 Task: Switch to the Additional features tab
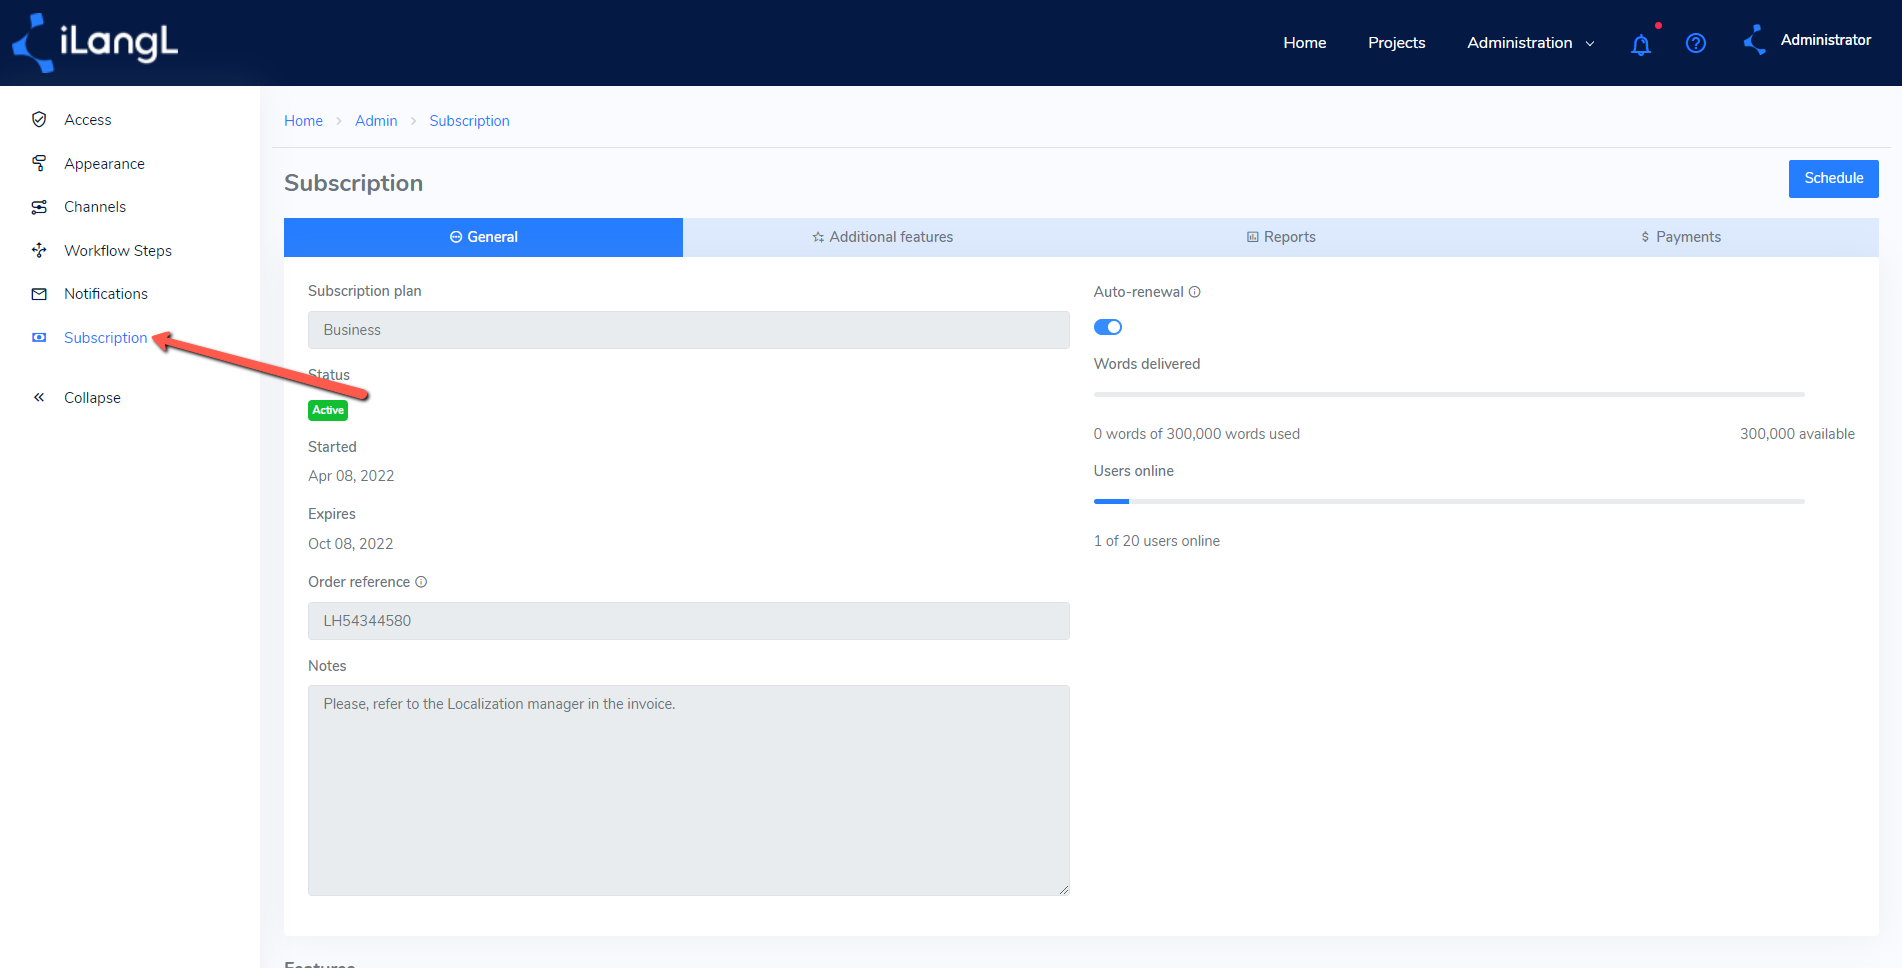click(882, 237)
